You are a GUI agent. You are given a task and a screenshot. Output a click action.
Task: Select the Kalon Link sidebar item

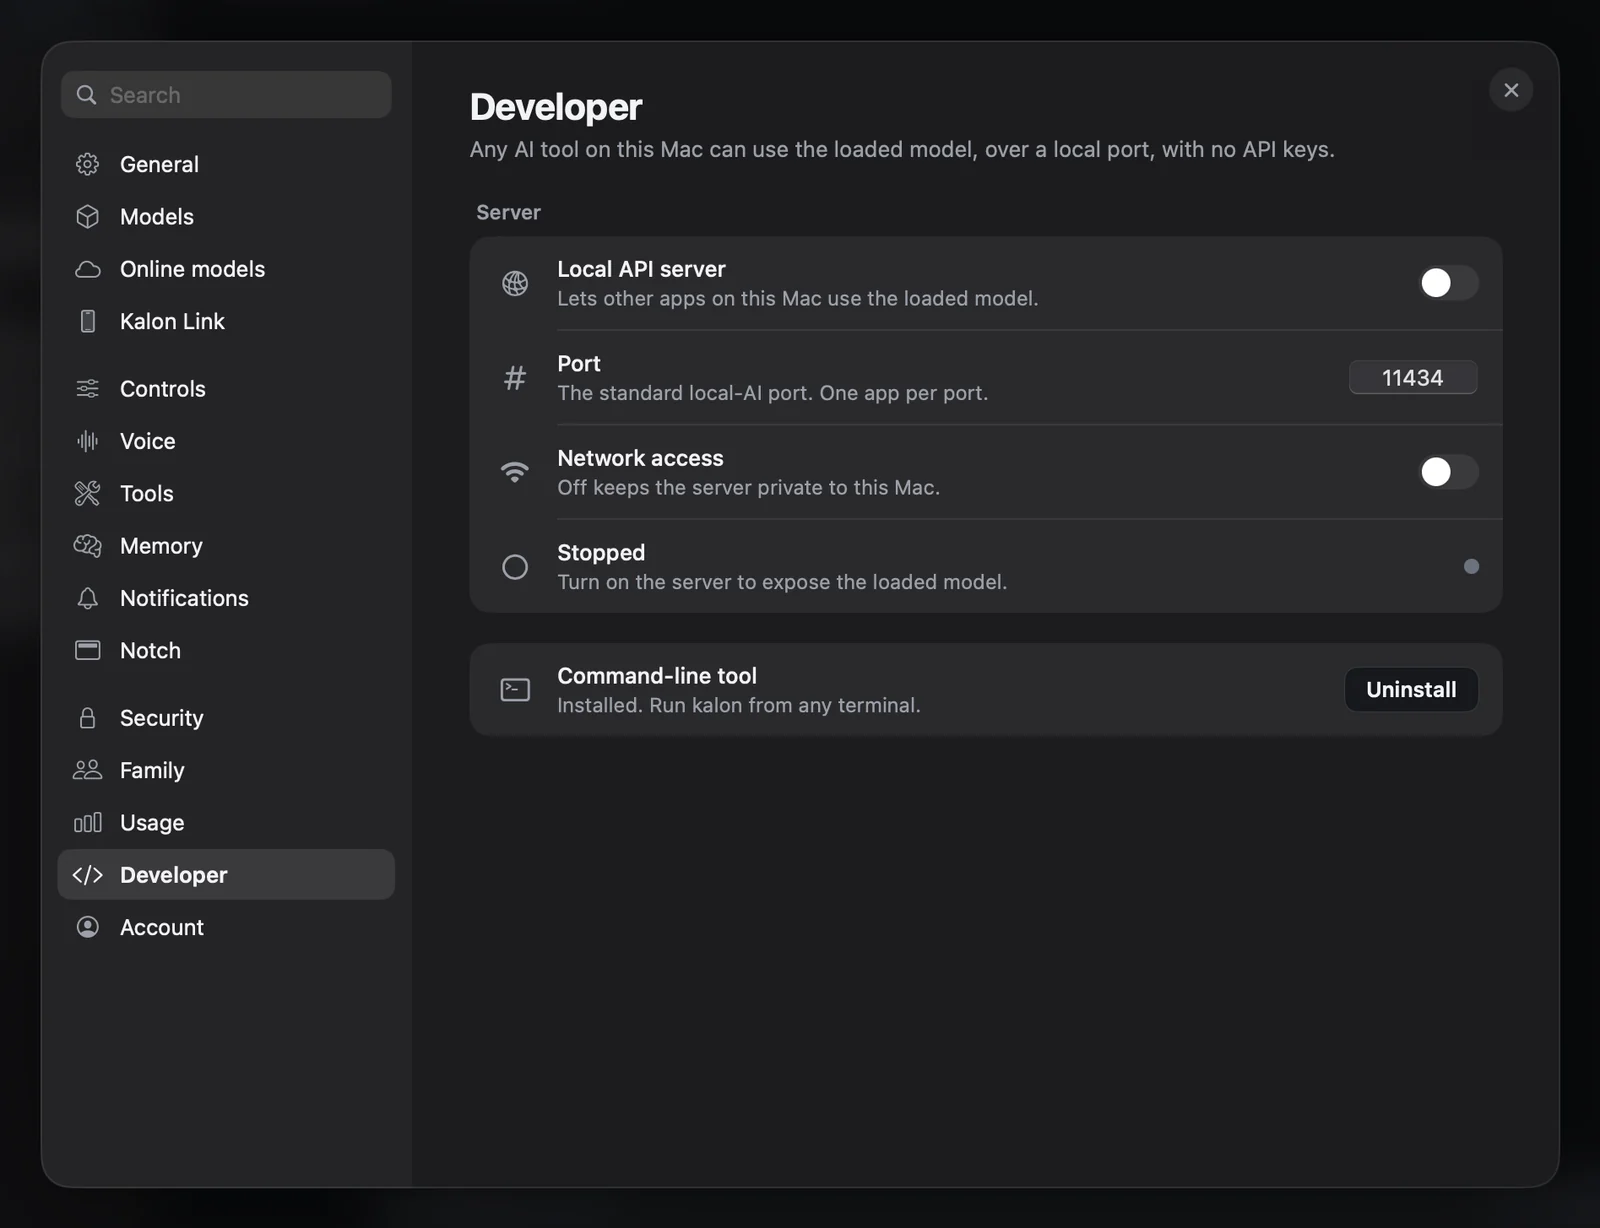pyautogui.click(x=226, y=321)
